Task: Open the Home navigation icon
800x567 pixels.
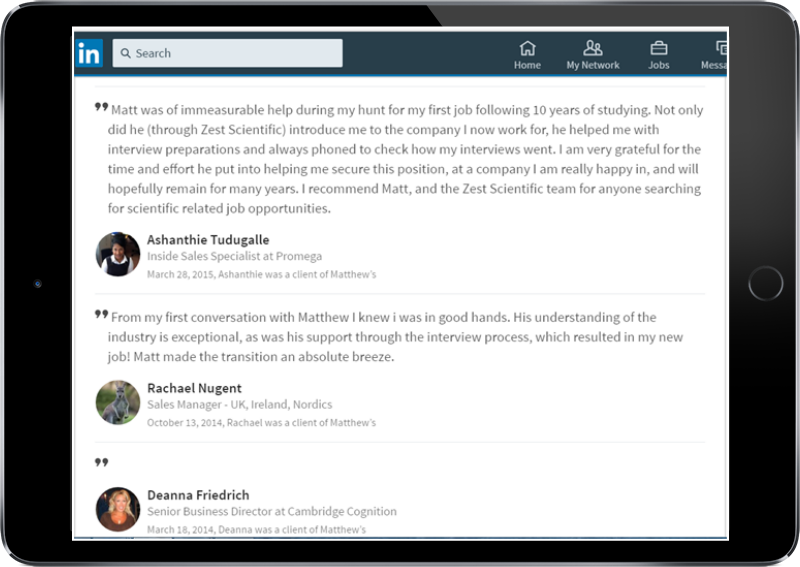Action: coord(528,48)
